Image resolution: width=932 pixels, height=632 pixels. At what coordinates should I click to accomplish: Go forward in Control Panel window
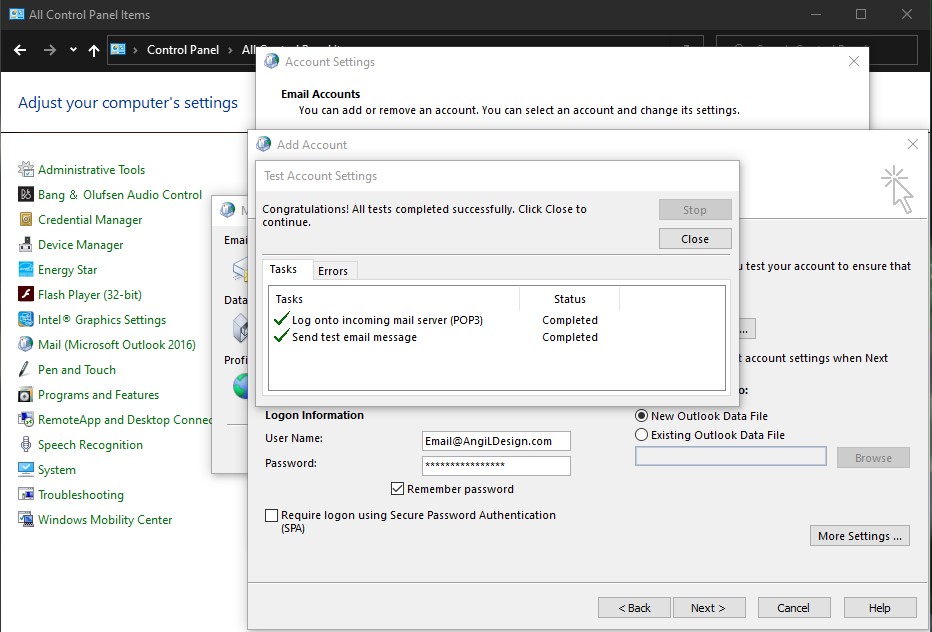(x=50, y=50)
